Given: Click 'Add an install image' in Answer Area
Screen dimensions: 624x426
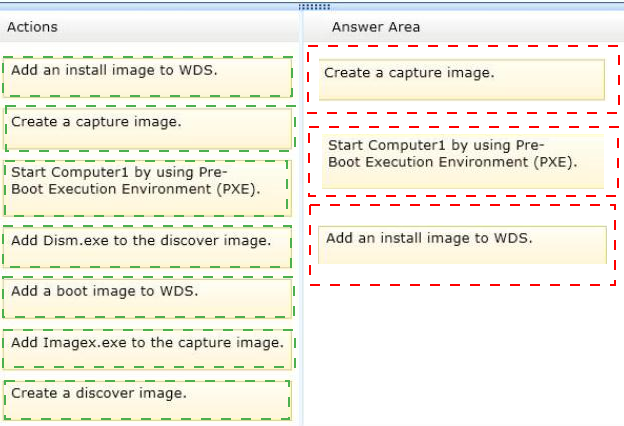Looking at the screenshot, I should (x=462, y=245).
